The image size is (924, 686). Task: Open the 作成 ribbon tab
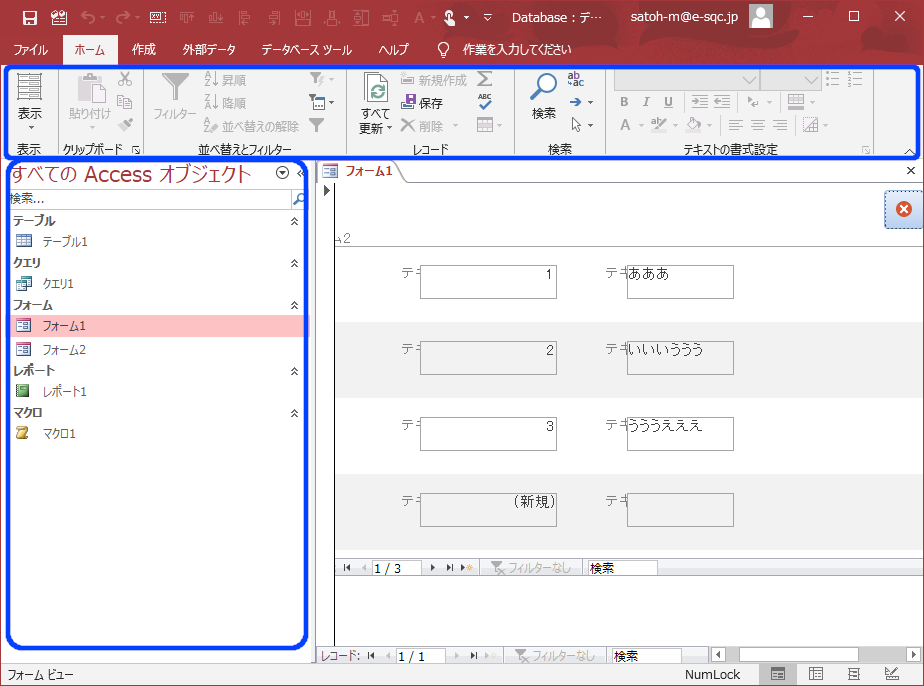tap(144, 49)
